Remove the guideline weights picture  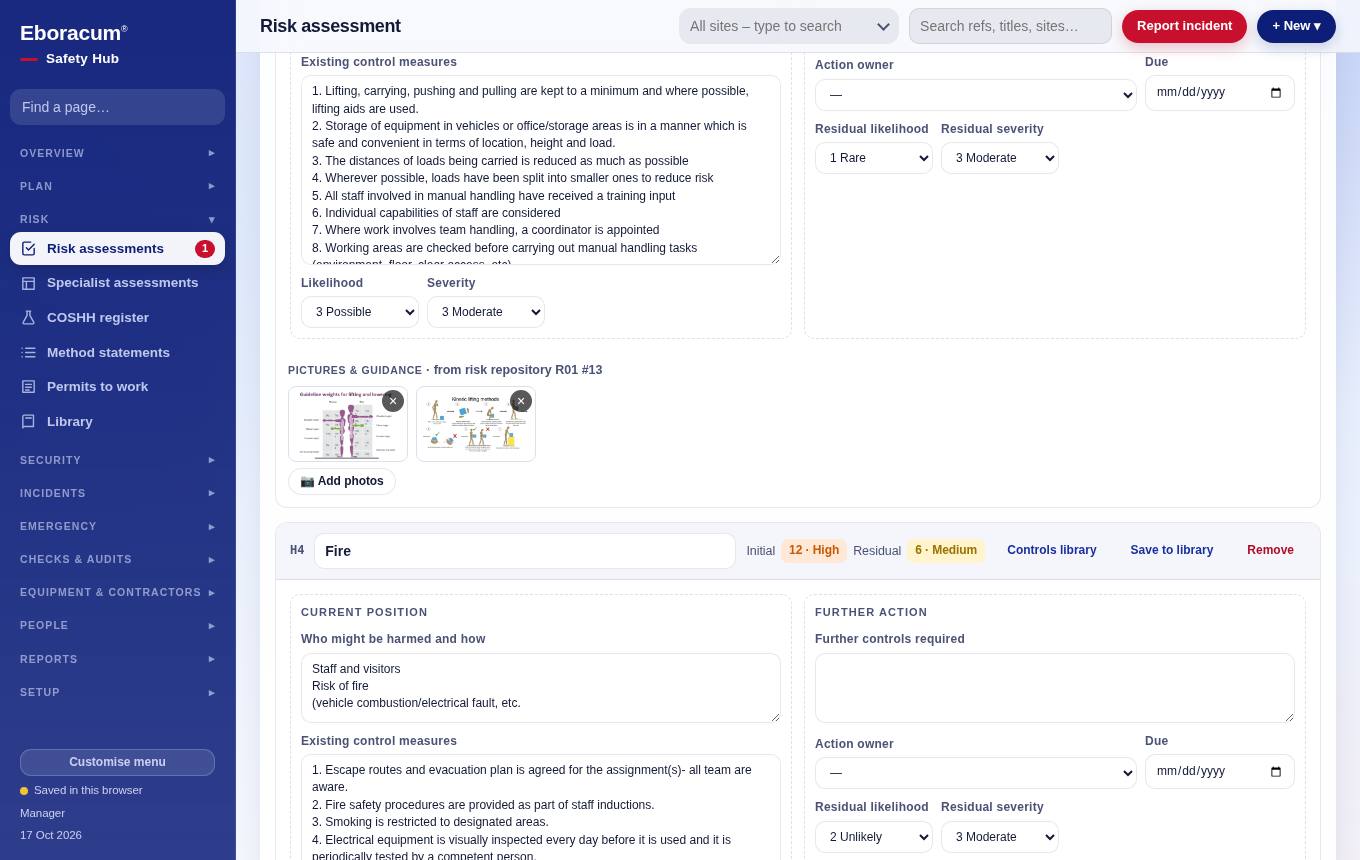pos(393,401)
